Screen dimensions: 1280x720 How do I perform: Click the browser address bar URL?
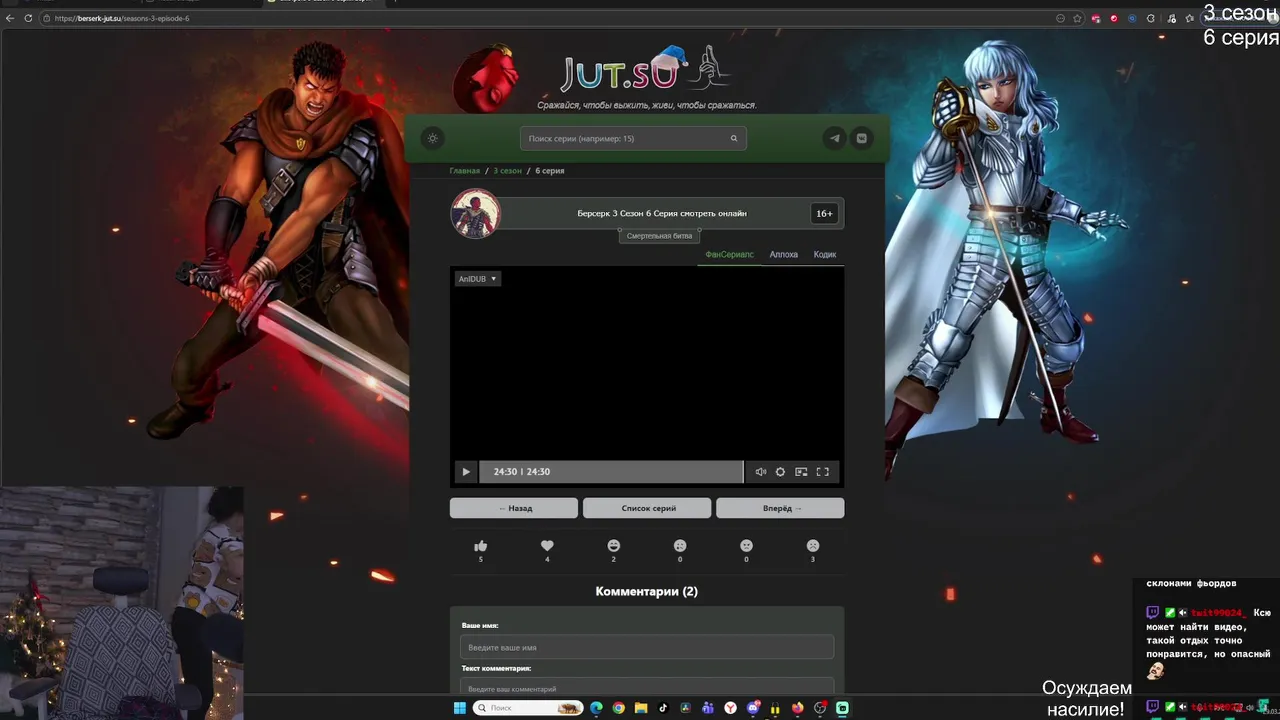coord(122,18)
